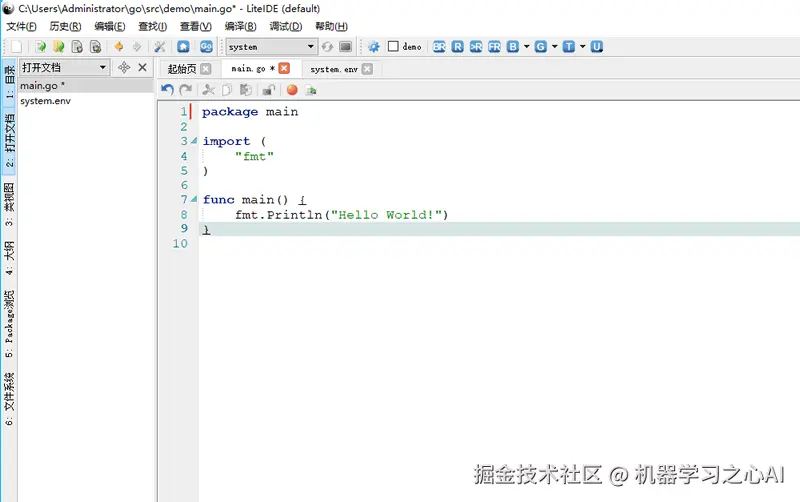Screen dimensions: 800x502
Task: Select main.go in open documents list
Action: point(86,86)
